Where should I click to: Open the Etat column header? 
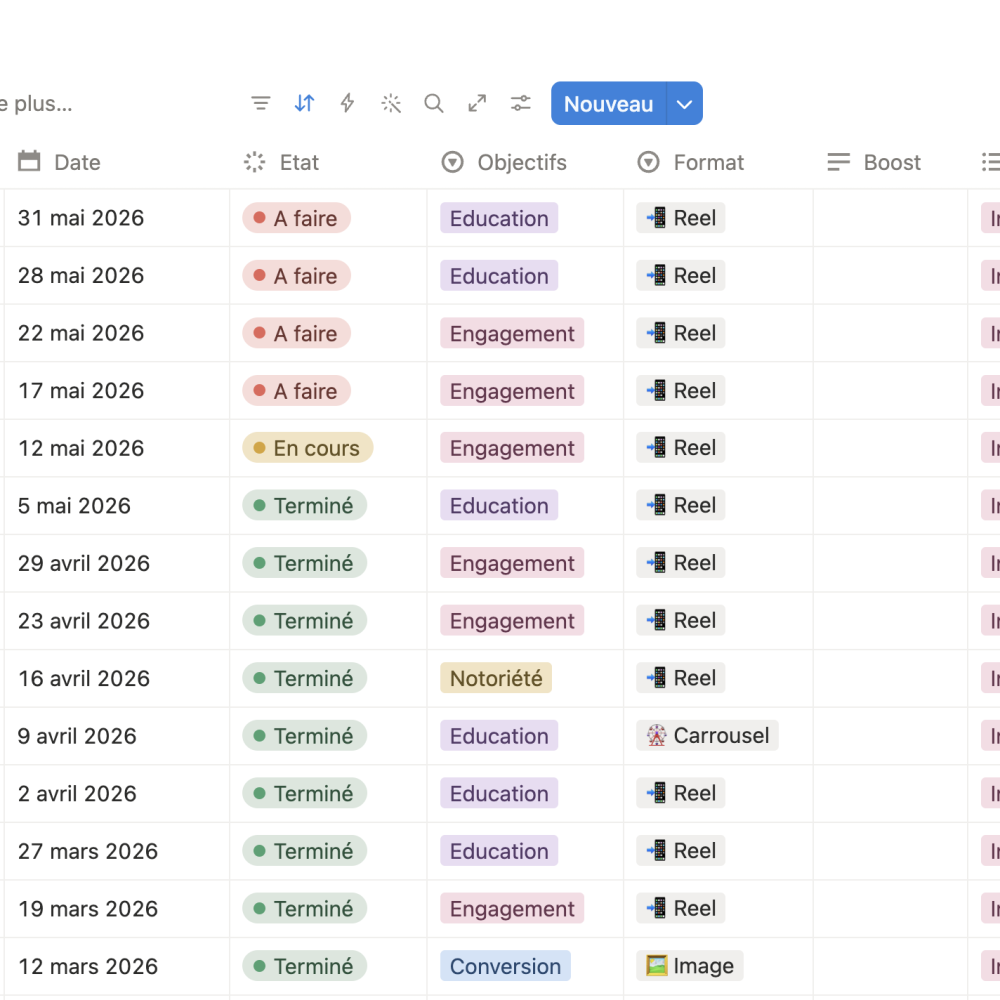point(328,163)
